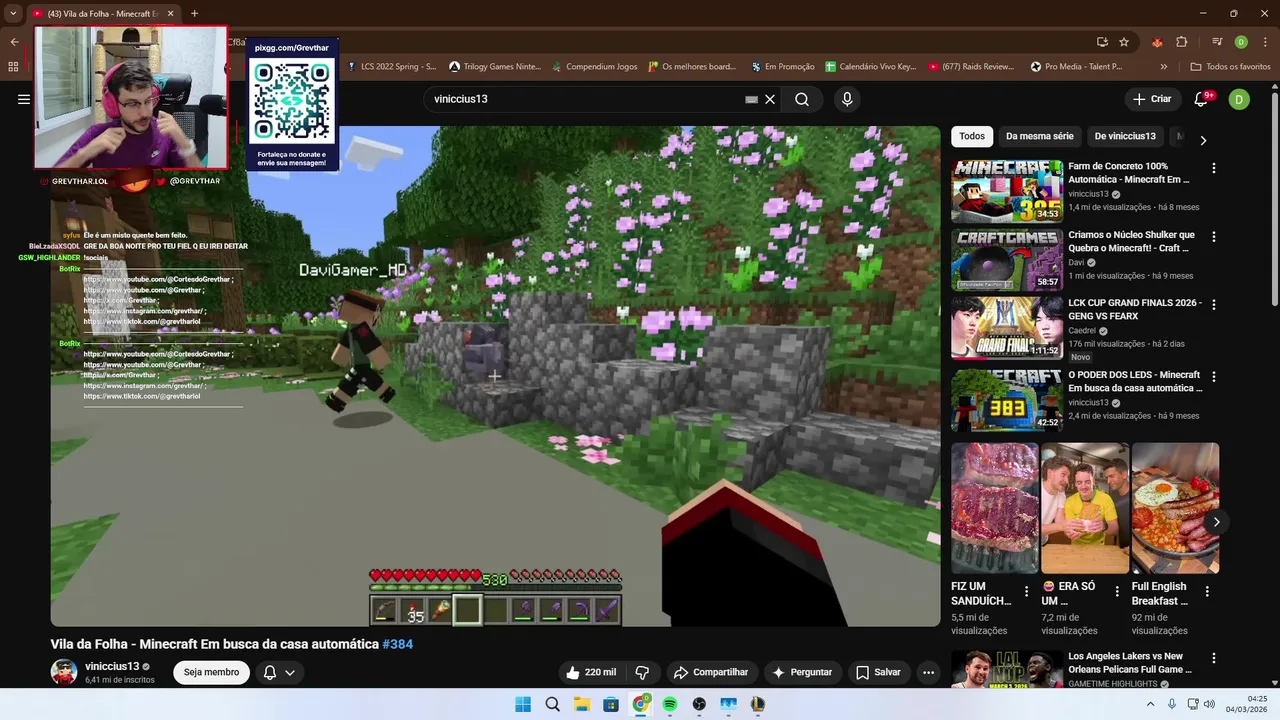Click the Compartilhar share button
1280x720 pixels.
[711, 672]
